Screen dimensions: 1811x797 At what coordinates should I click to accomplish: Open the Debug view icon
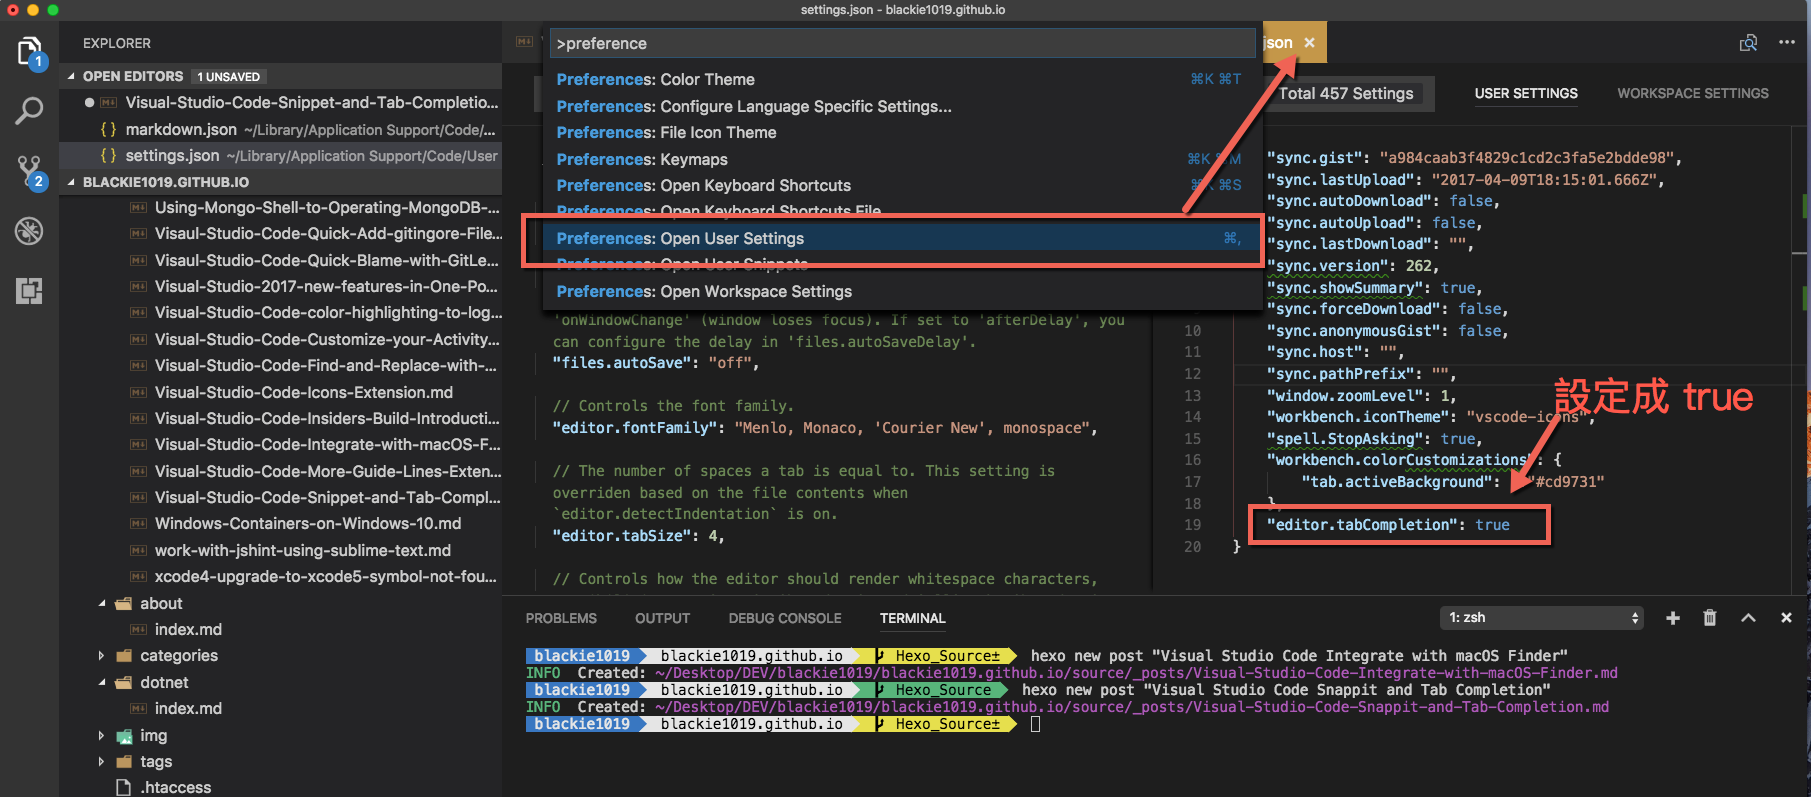click(29, 231)
